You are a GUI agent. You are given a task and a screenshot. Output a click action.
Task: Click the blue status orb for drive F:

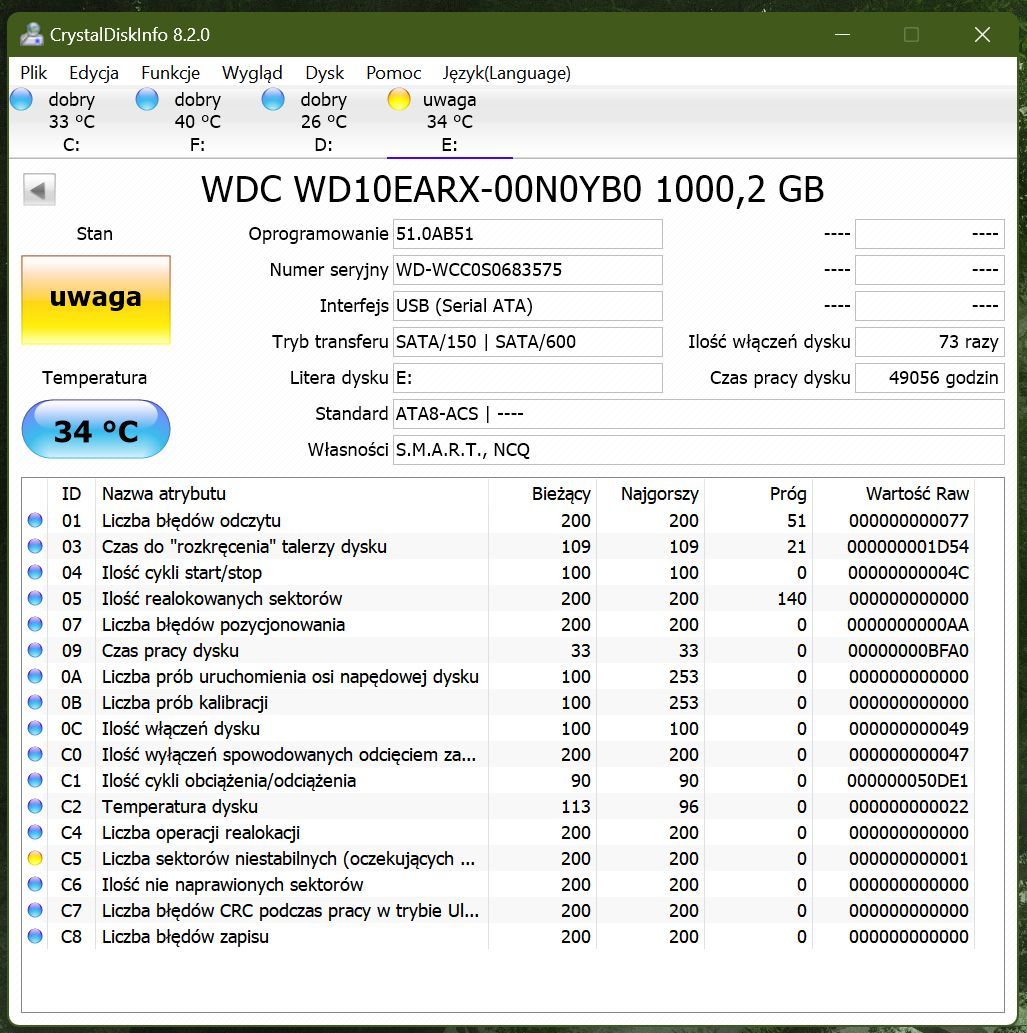147,99
